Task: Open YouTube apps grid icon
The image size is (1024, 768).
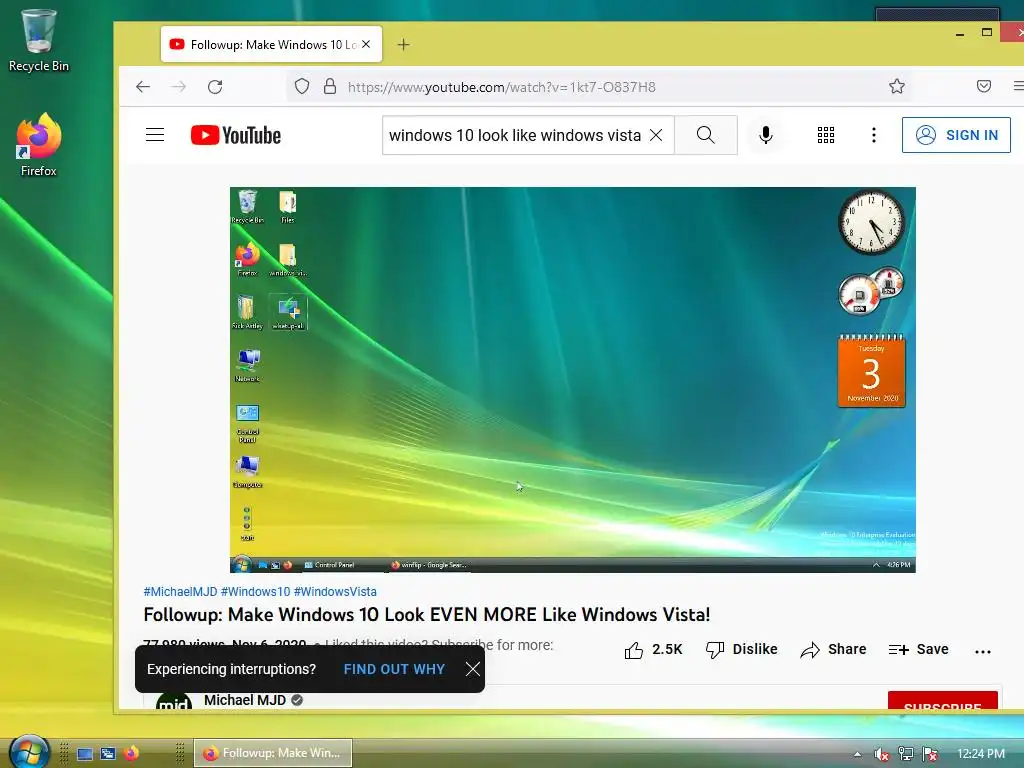Action: [825, 135]
